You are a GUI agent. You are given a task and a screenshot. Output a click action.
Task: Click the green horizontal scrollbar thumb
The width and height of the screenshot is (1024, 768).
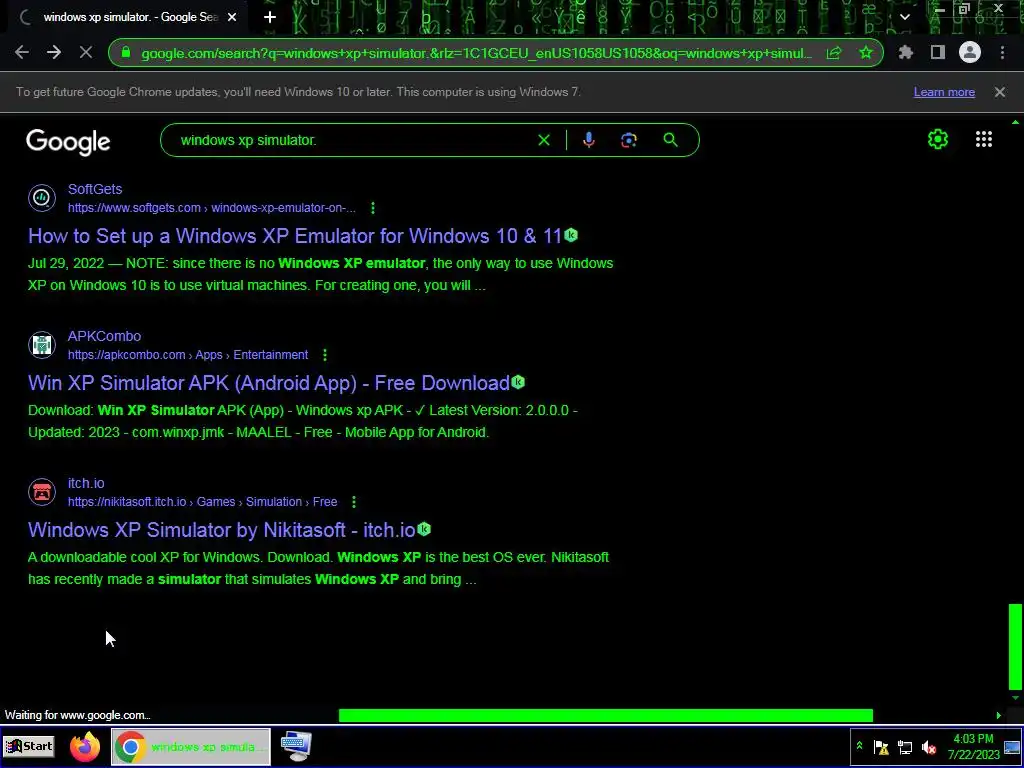click(605, 716)
